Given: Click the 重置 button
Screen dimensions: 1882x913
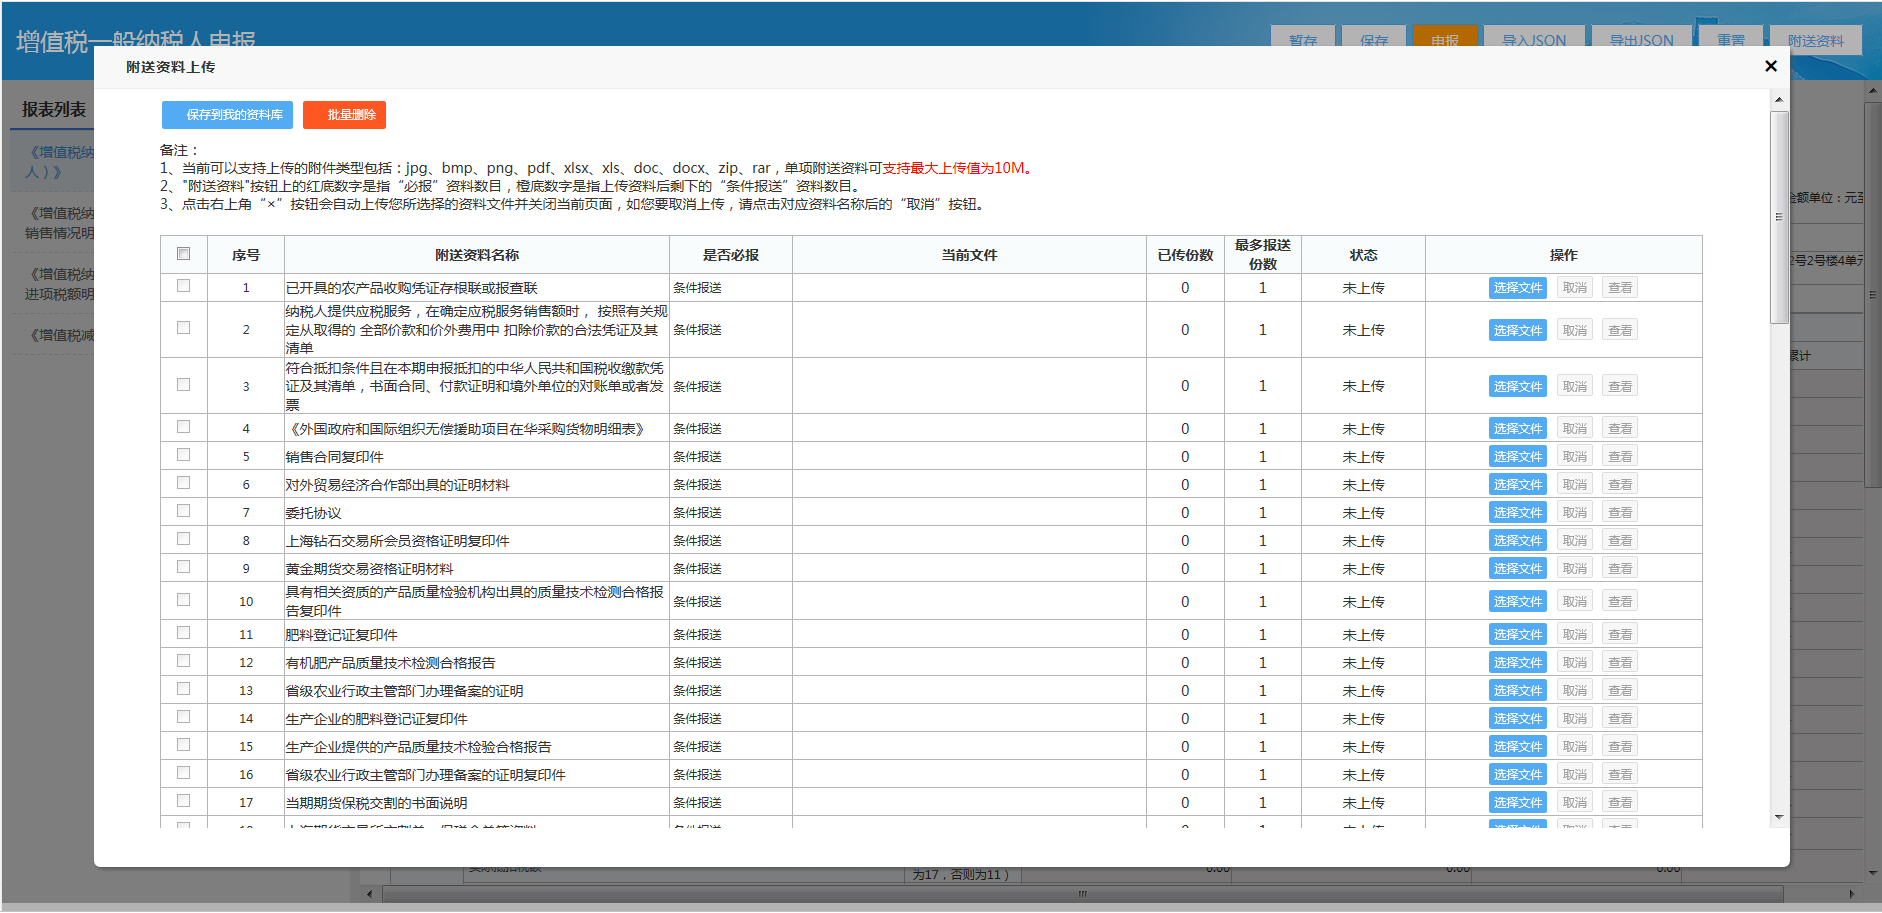Looking at the screenshot, I should [x=1731, y=37].
